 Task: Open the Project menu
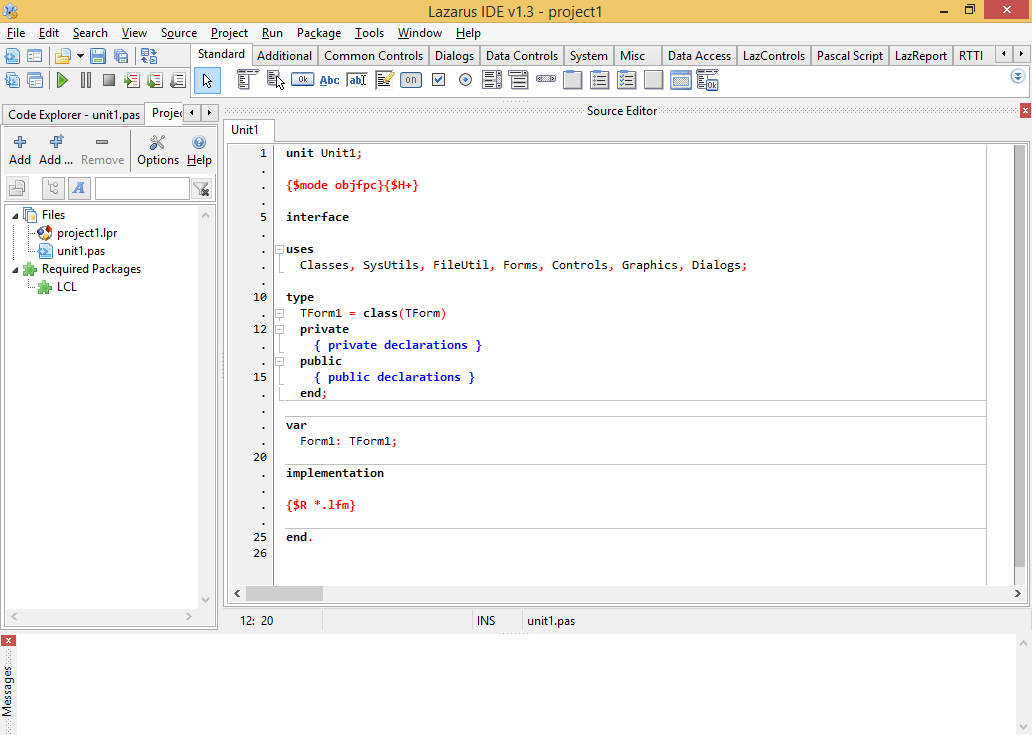(229, 33)
